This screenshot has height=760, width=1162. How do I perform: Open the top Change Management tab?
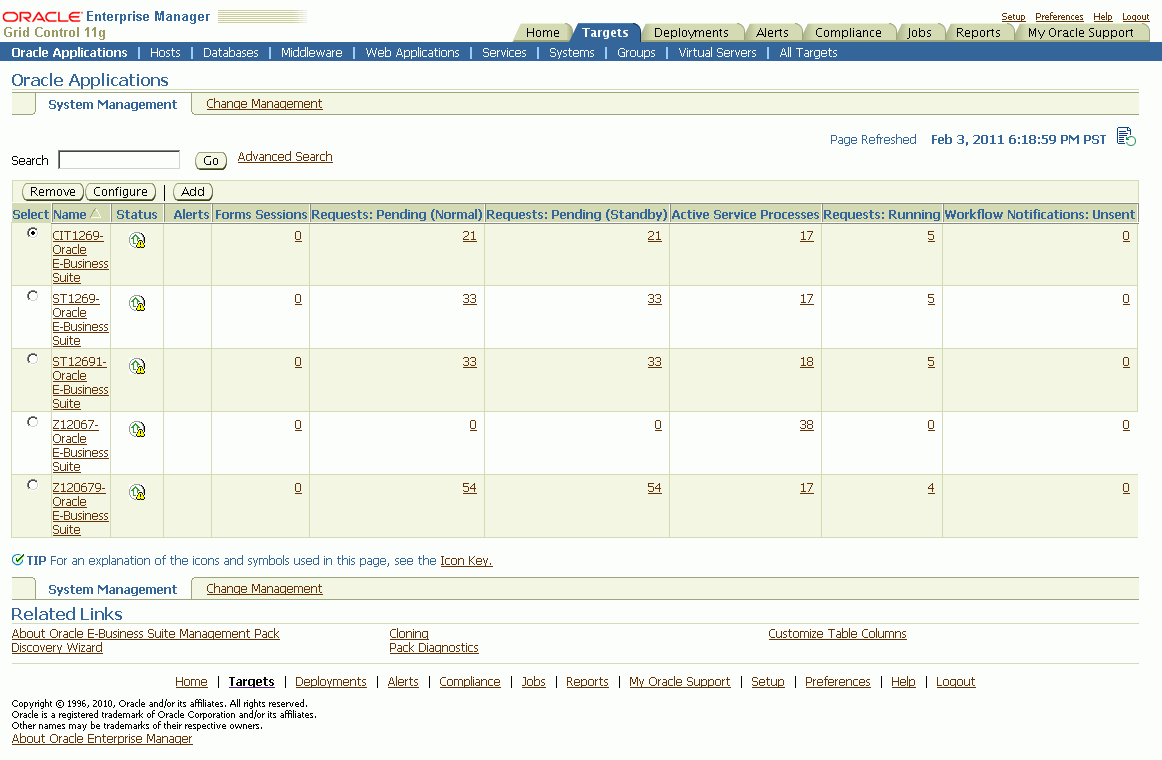264,104
